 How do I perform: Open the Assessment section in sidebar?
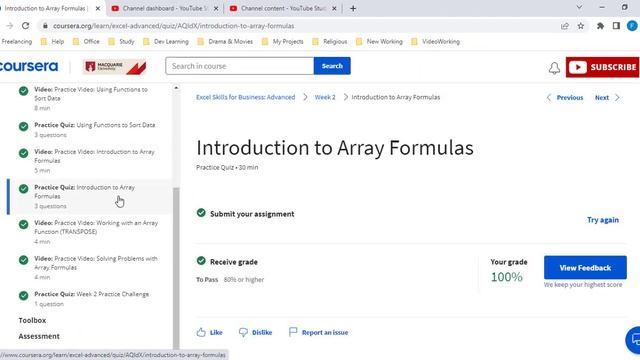39,336
